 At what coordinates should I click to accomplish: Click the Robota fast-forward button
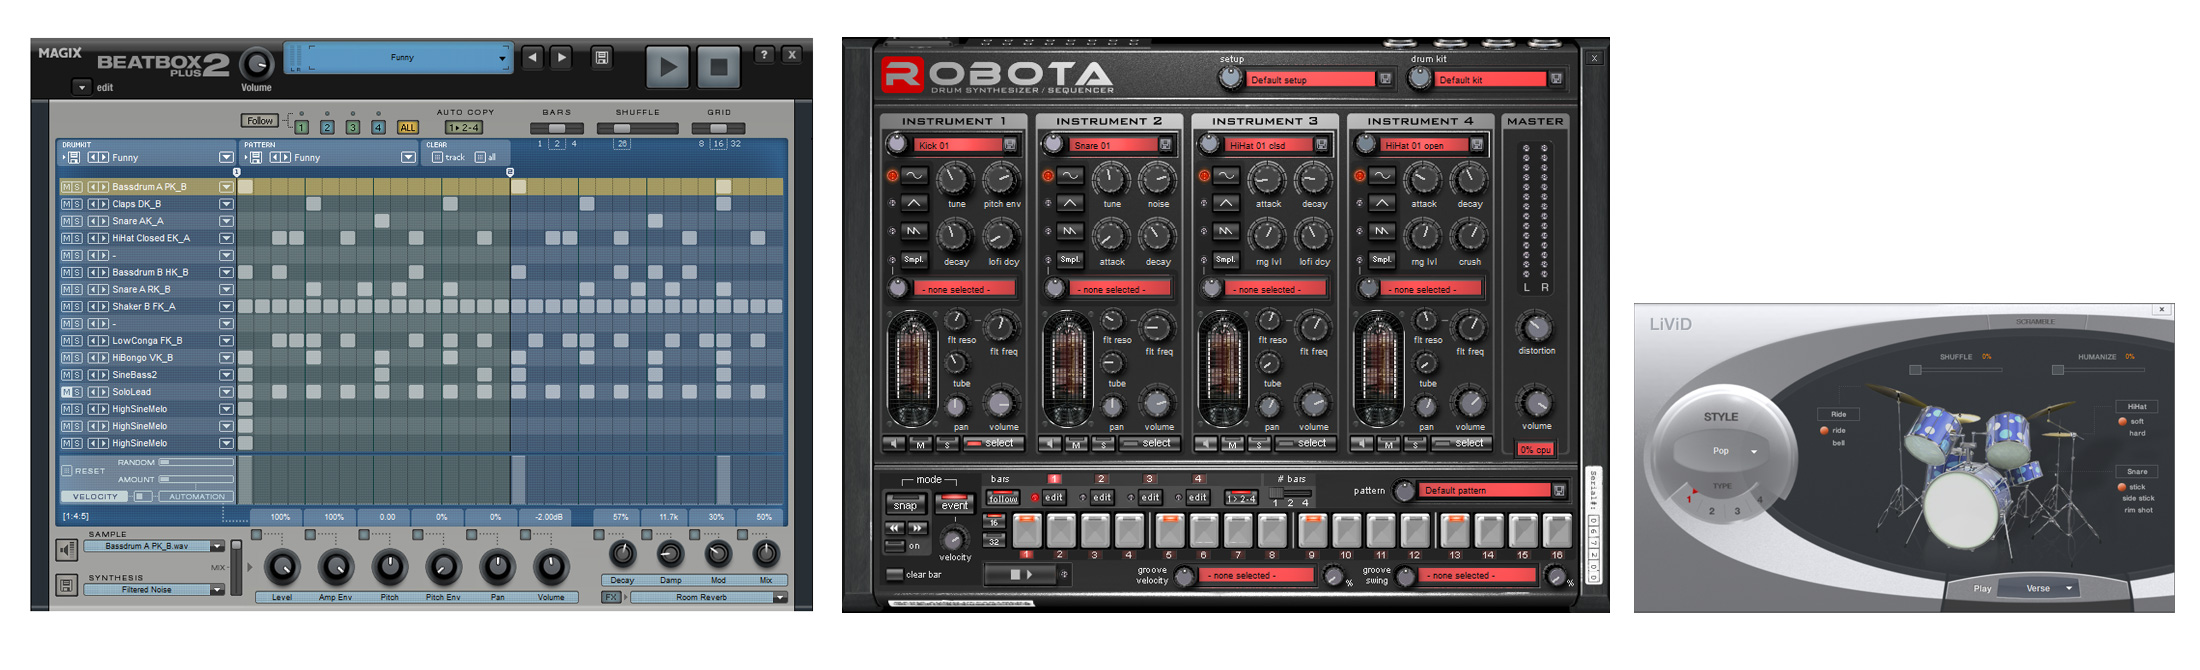coord(916,528)
